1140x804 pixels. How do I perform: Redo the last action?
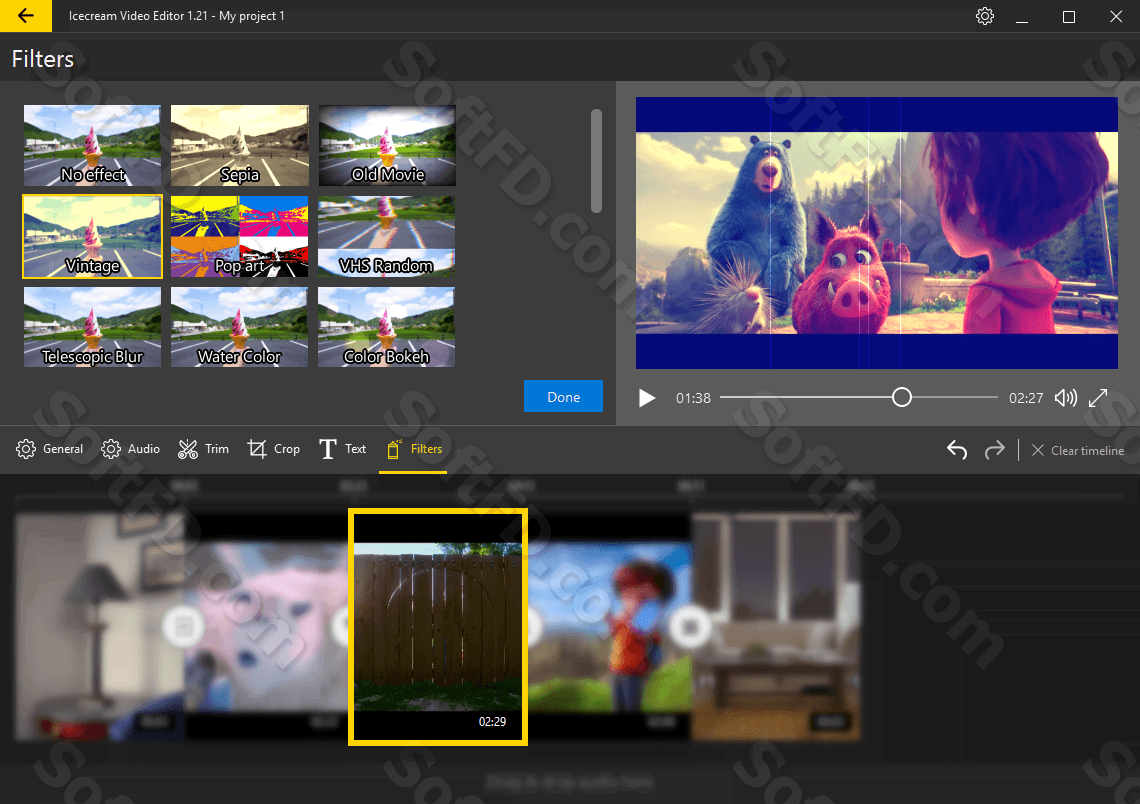tap(995, 450)
